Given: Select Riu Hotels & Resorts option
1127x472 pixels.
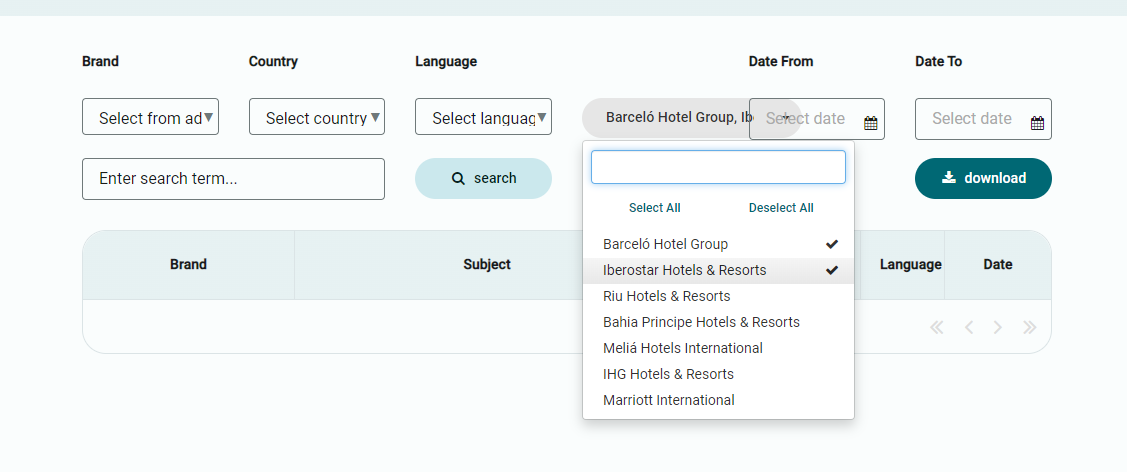Looking at the screenshot, I should (x=718, y=296).
